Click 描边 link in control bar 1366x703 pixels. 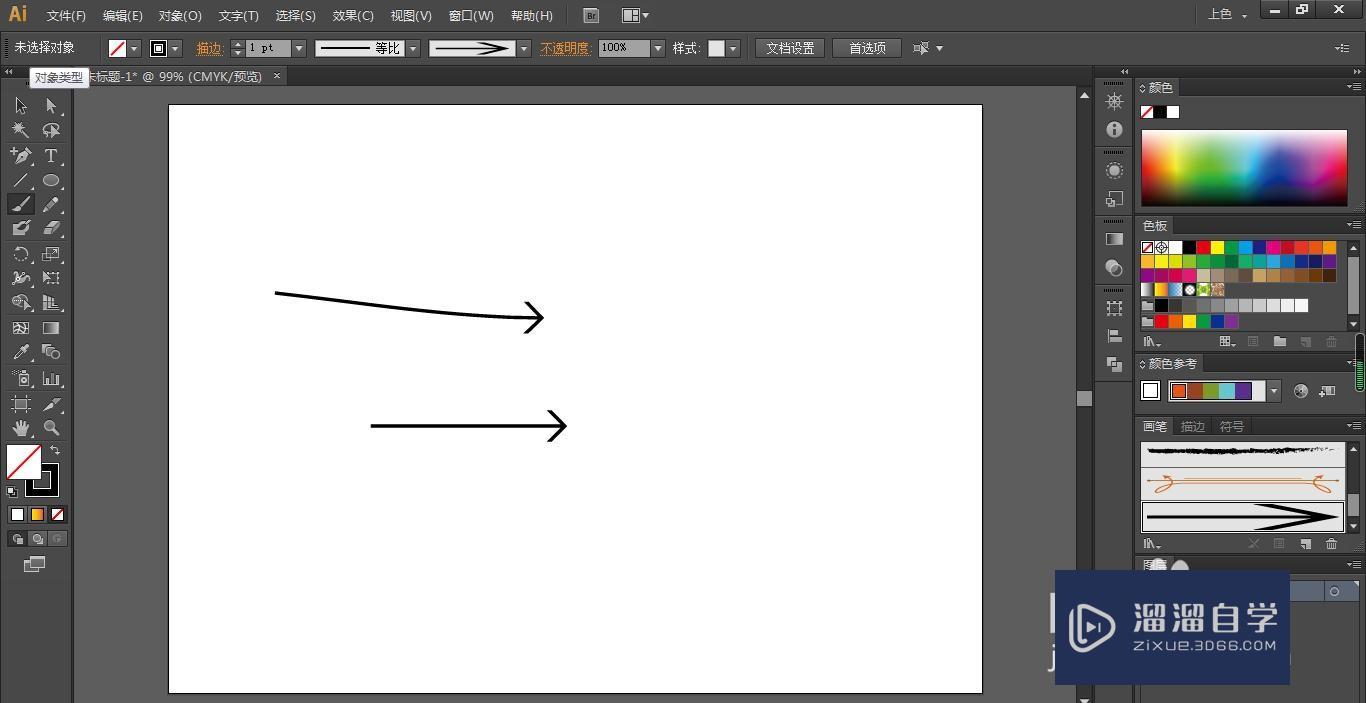209,48
